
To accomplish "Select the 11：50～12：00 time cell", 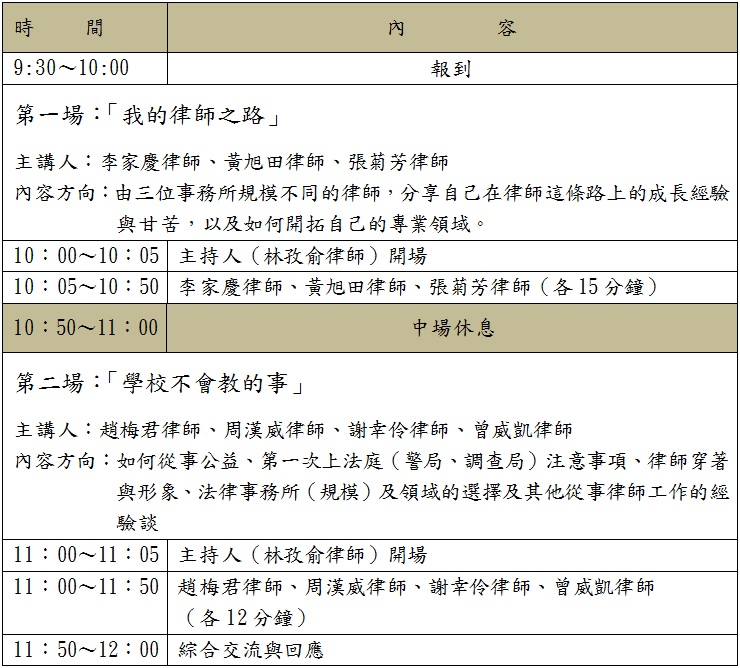I will [x=85, y=650].
